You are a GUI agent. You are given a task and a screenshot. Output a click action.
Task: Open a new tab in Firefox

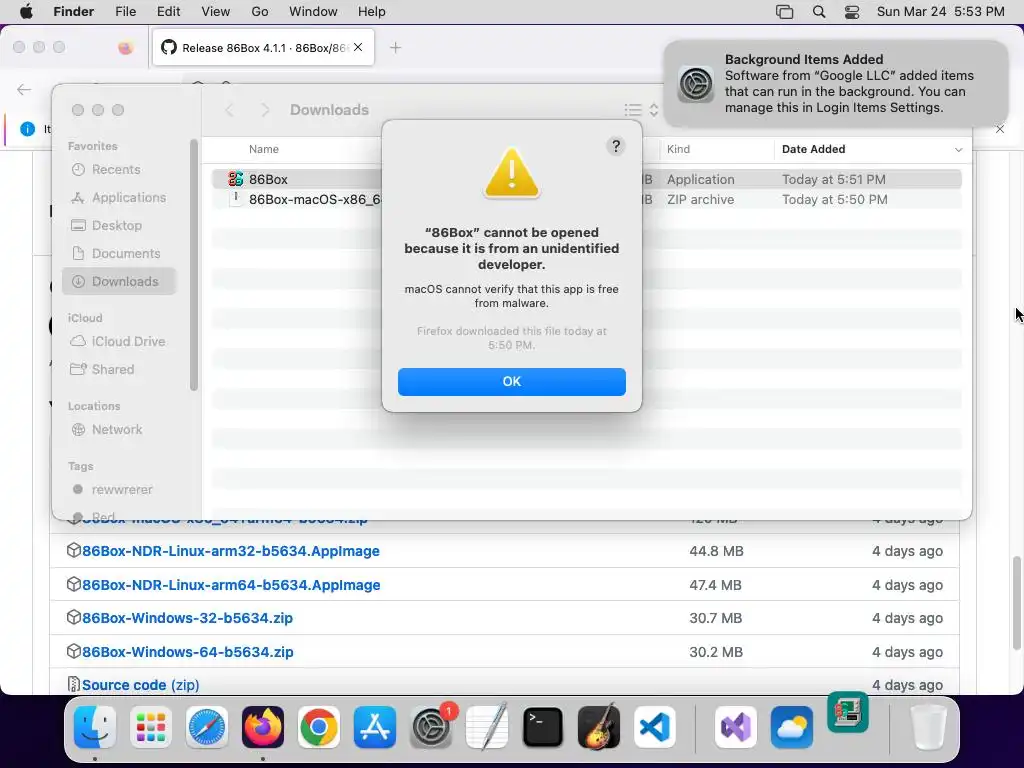(x=395, y=48)
